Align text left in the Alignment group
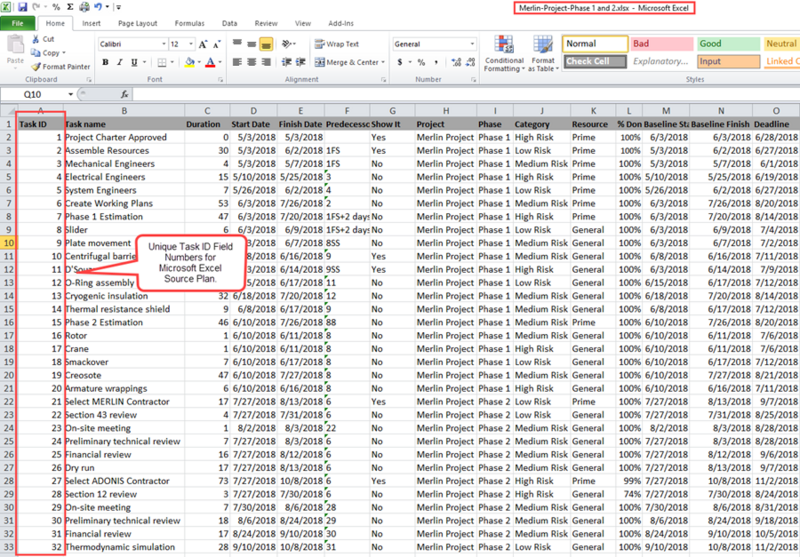The image size is (800, 557). [237, 62]
